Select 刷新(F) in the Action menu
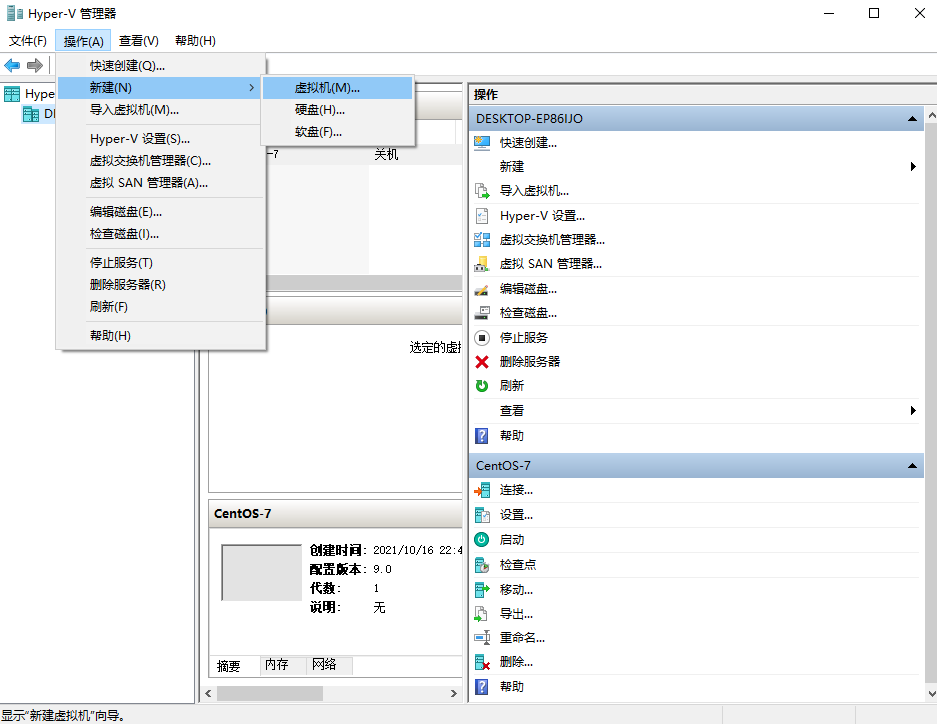 click(160, 306)
